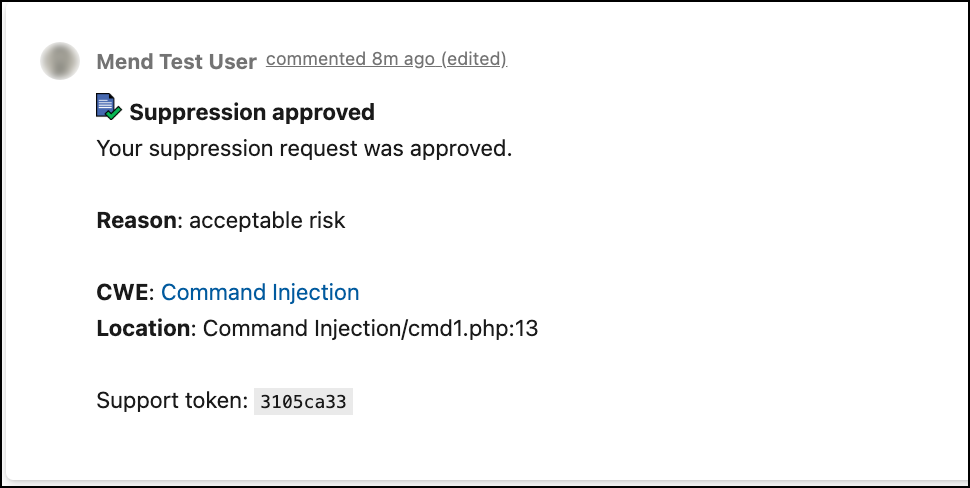
Task: Click the bold "Location" label
Action: click(x=143, y=329)
